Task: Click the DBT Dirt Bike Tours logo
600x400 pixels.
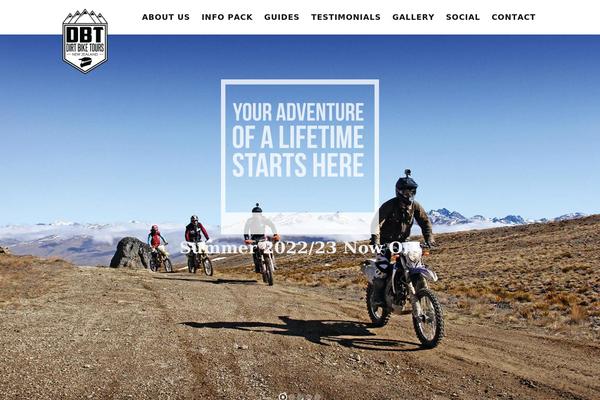Action: (85, 41)
